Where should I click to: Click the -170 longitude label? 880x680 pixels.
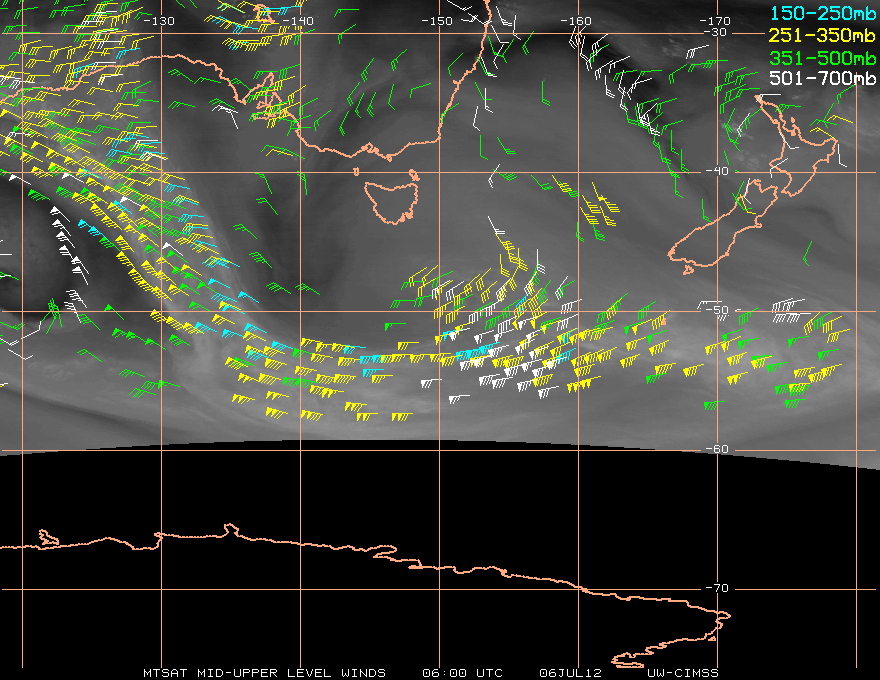coord(714,21)
